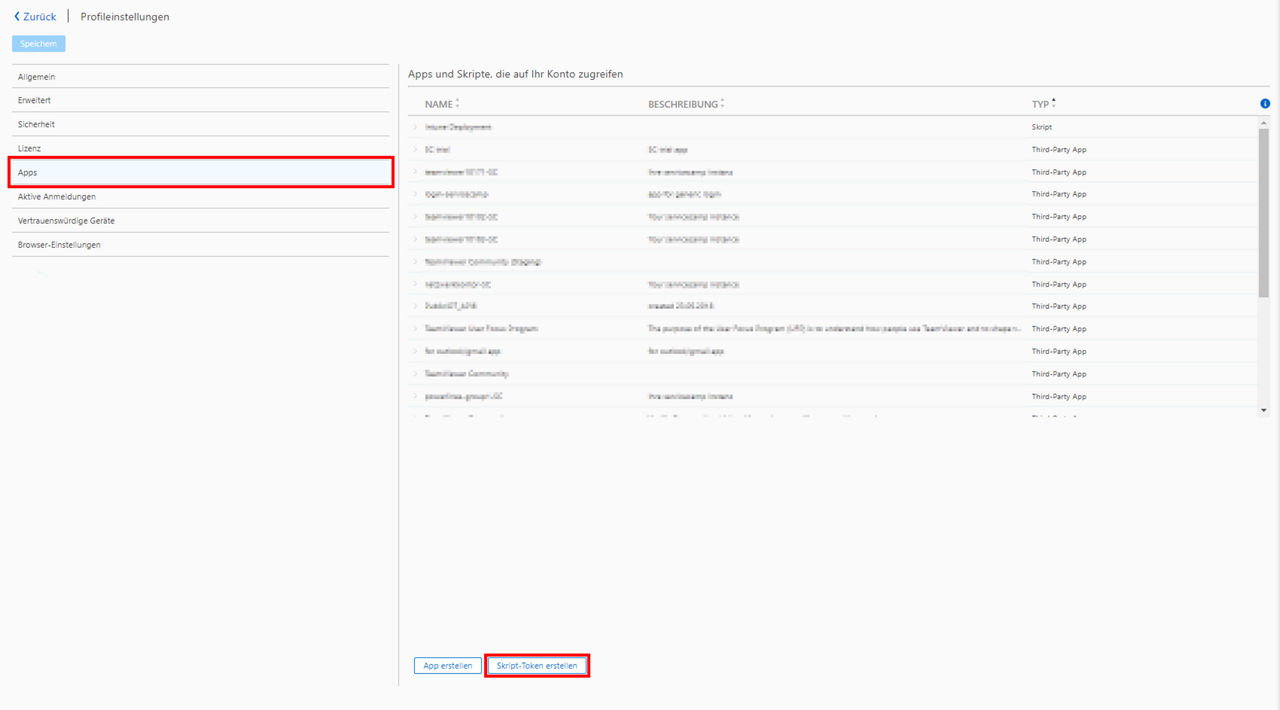Click the 'app for generic login' description
This screenshot has height=710, width=1280.
coord(684,194)
